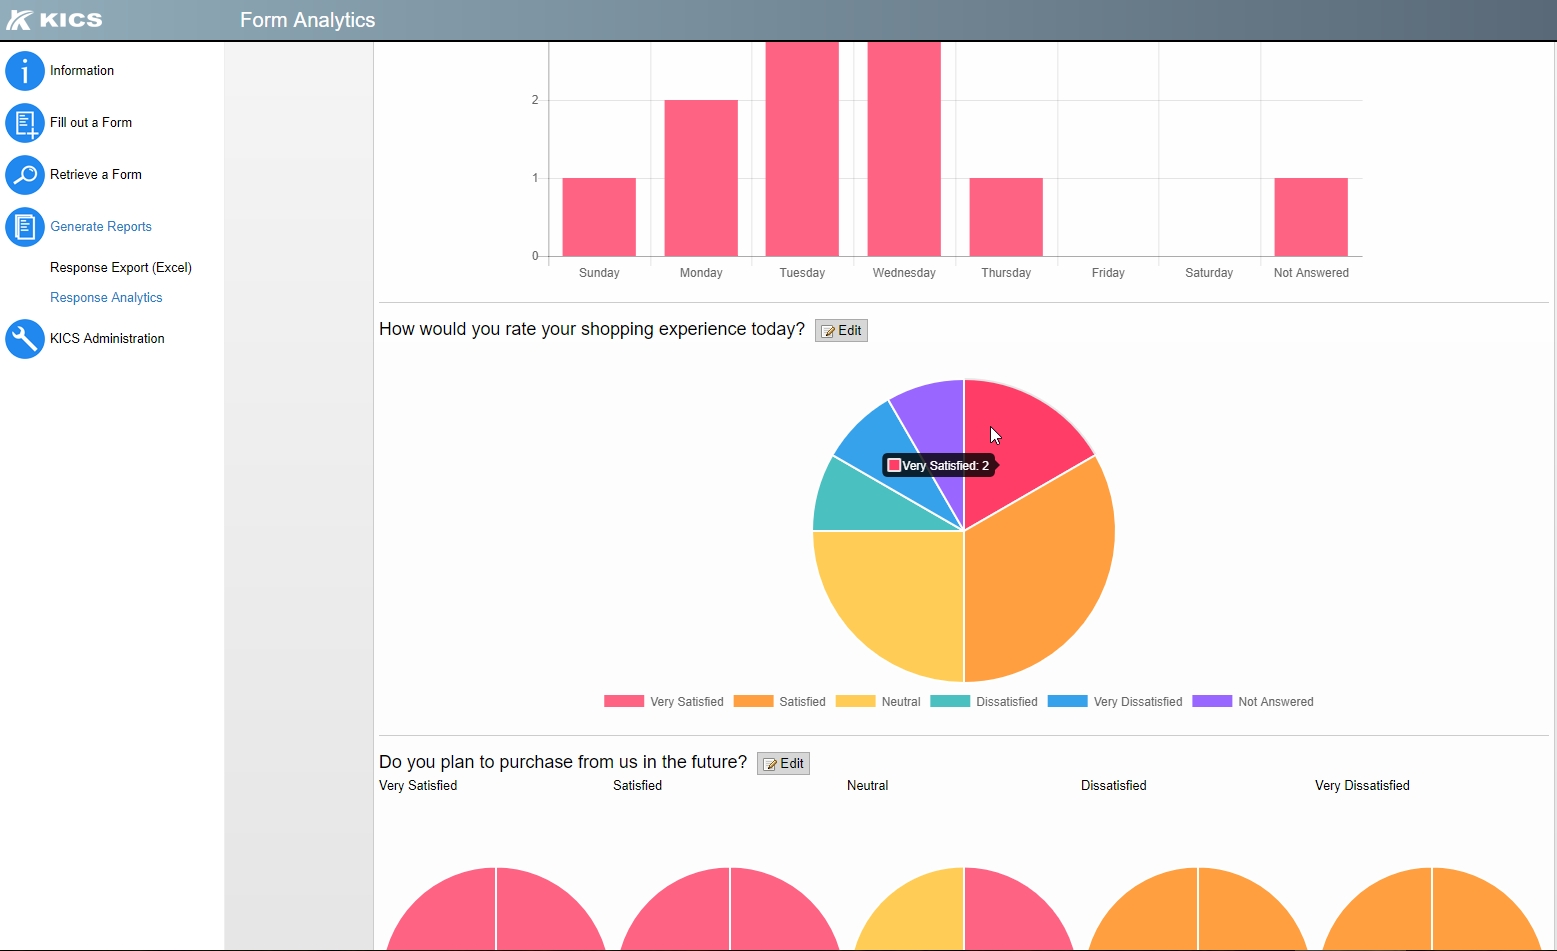Click the Retrieve a Form magnifier icon
This screenshot has height=951, width=1557.
25,175
